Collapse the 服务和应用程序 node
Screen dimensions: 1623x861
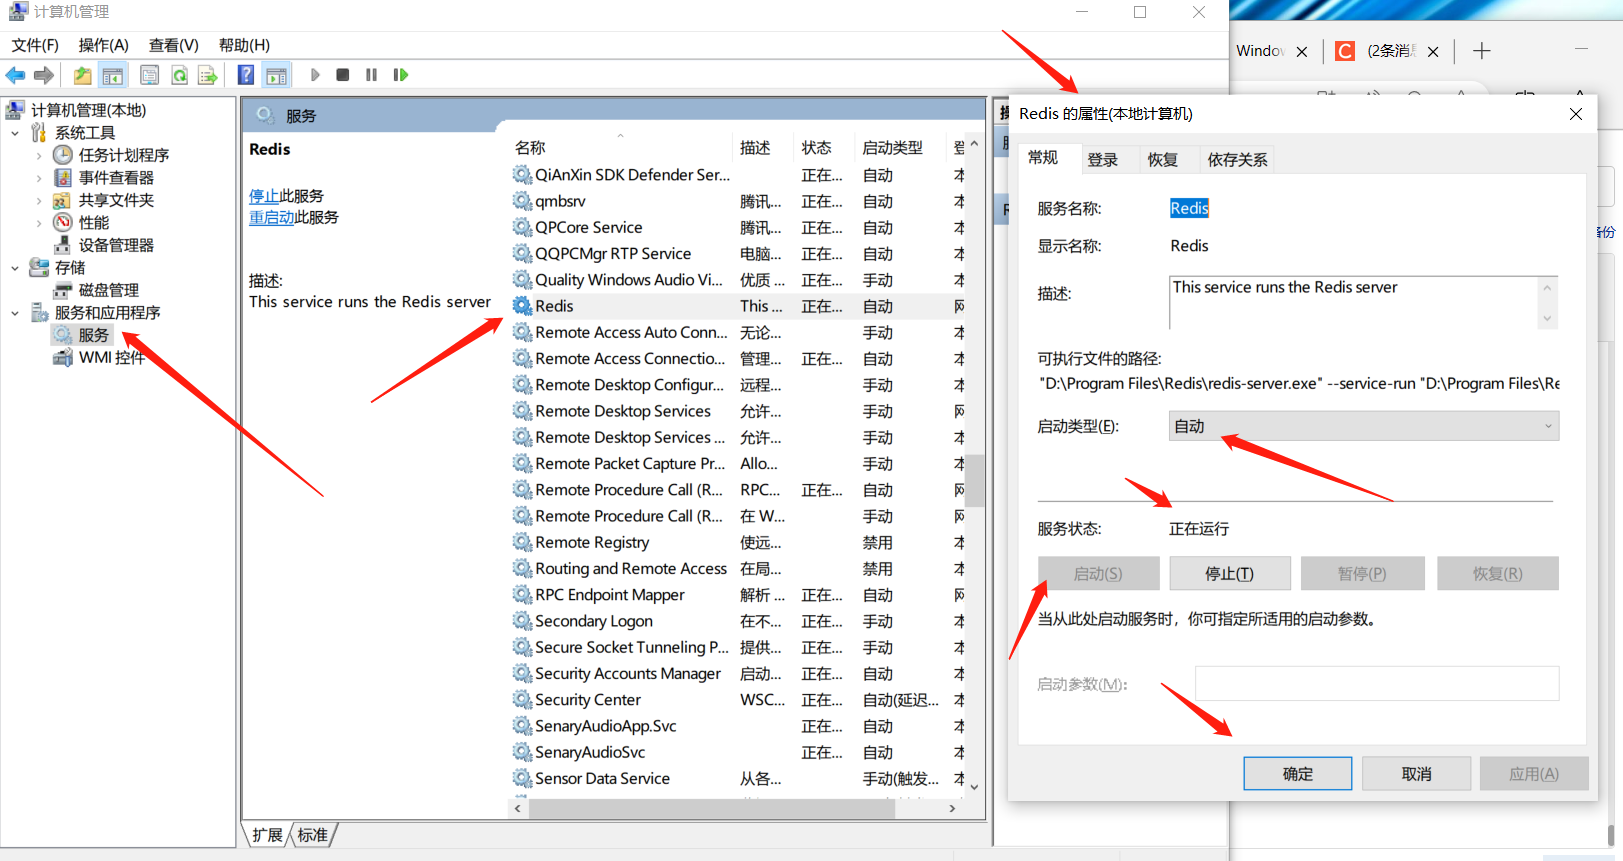[x=15, y=313]
